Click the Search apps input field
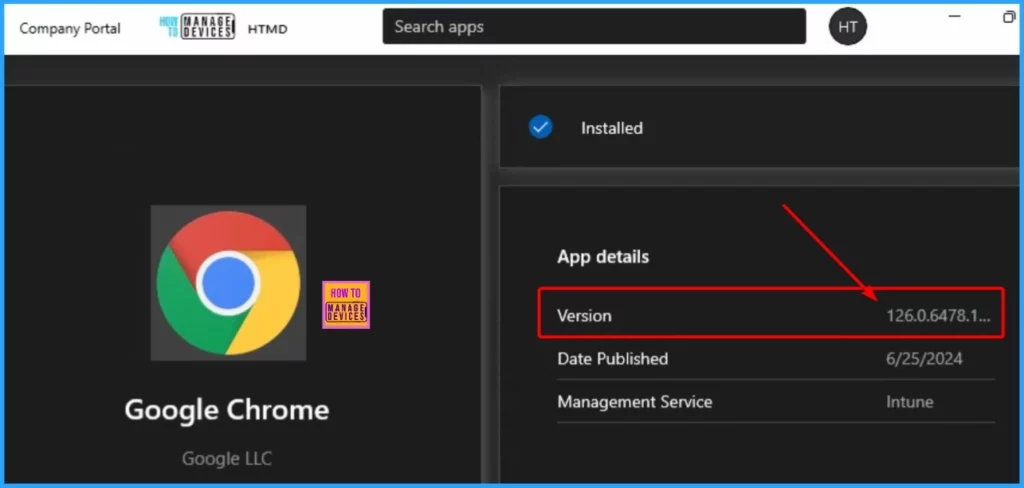The height and width of the screenshot is (488, 1024). pyautogui.click(x=594, y=27)
